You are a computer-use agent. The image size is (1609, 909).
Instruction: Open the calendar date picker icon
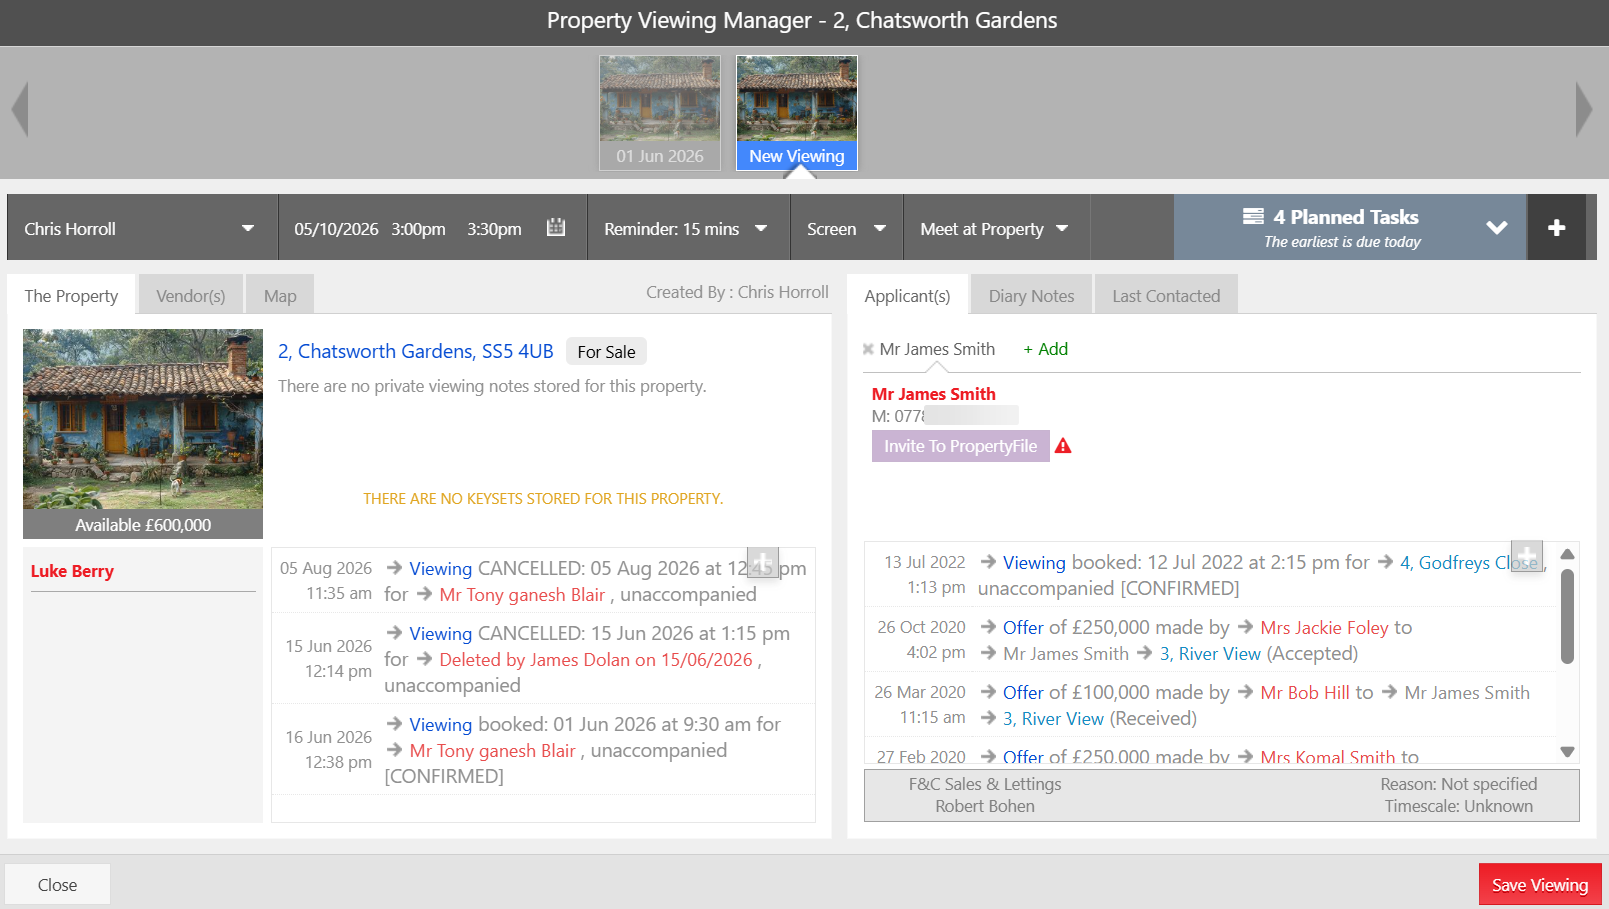pyautogui.click(x=556, y=228)
